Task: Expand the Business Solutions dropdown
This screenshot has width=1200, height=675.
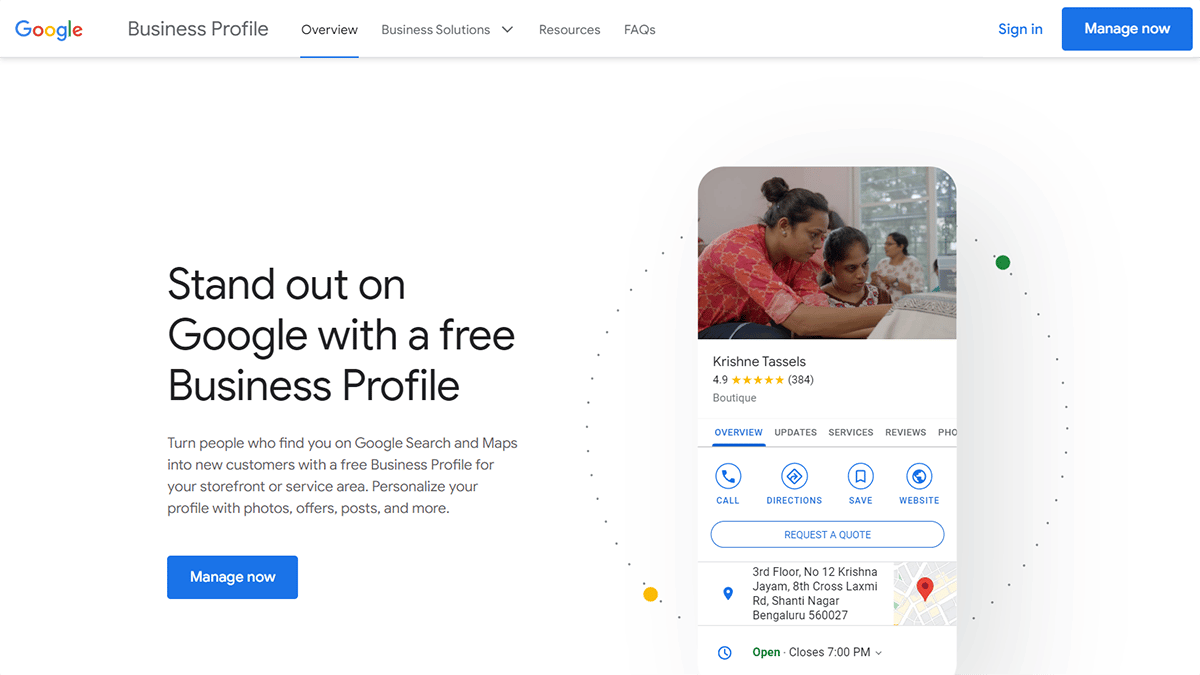Action: [447, 30]
